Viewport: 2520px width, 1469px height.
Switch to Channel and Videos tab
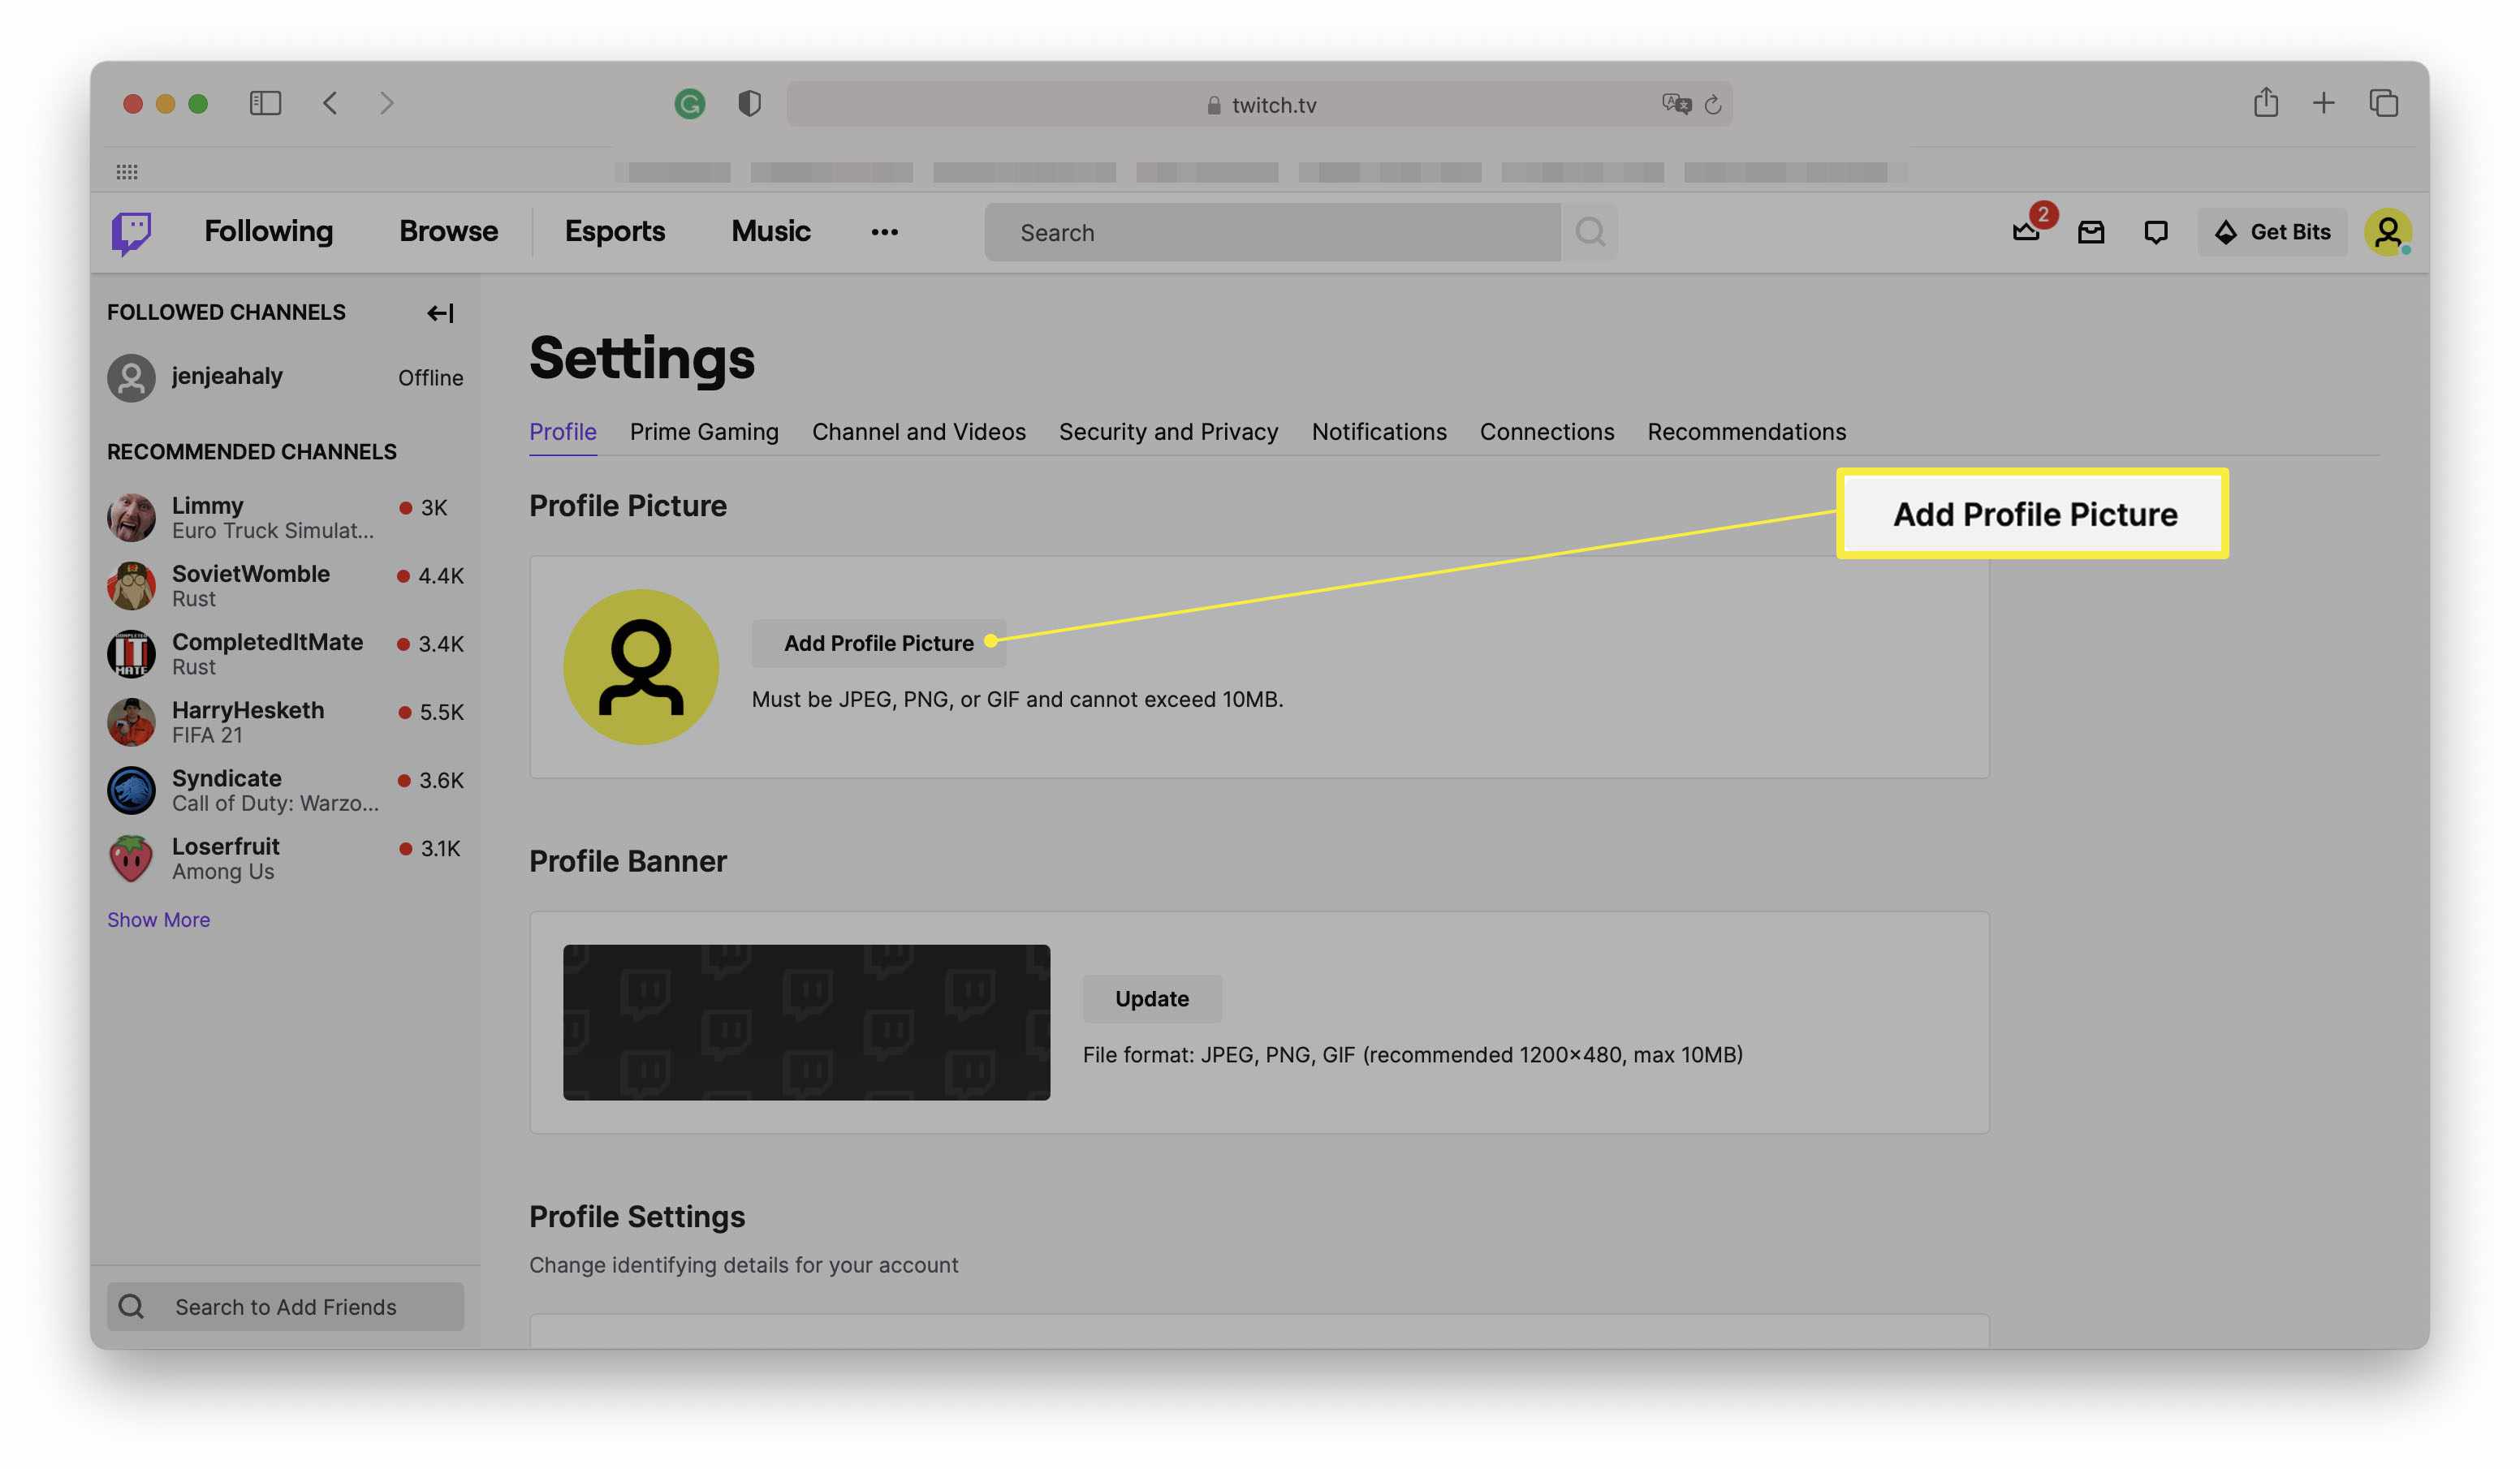(x=918, y=431)
